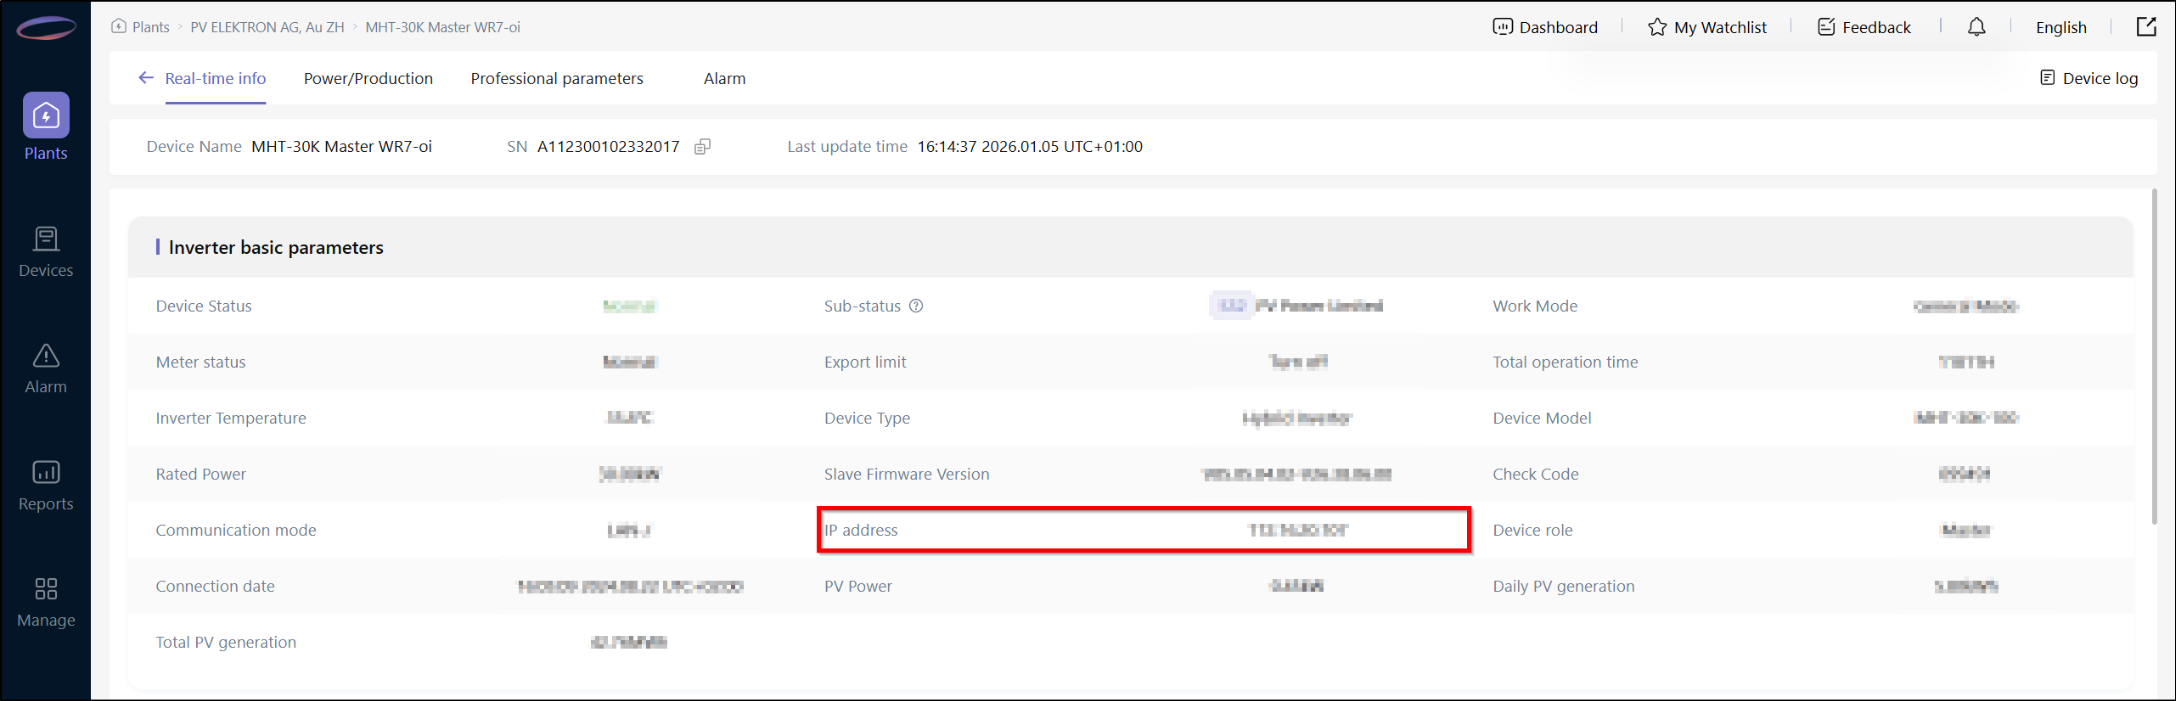Open the Alarm sidebar icon
The width and height of the screenshot is (2176, 701).
click(46, 357)
